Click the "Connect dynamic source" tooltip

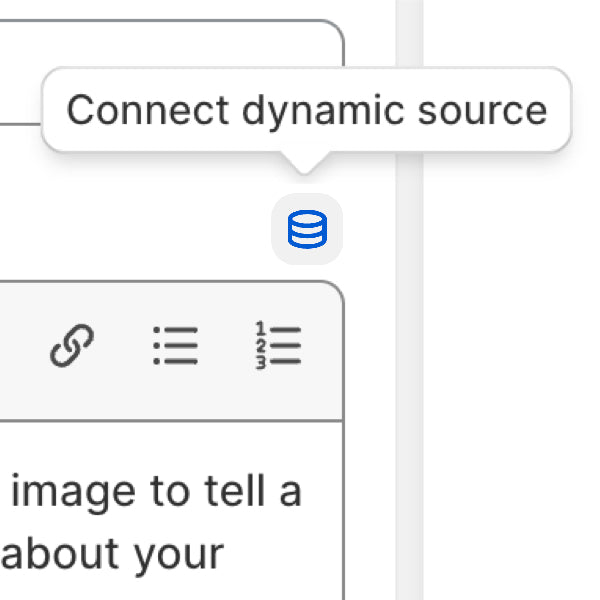(306, 110)
